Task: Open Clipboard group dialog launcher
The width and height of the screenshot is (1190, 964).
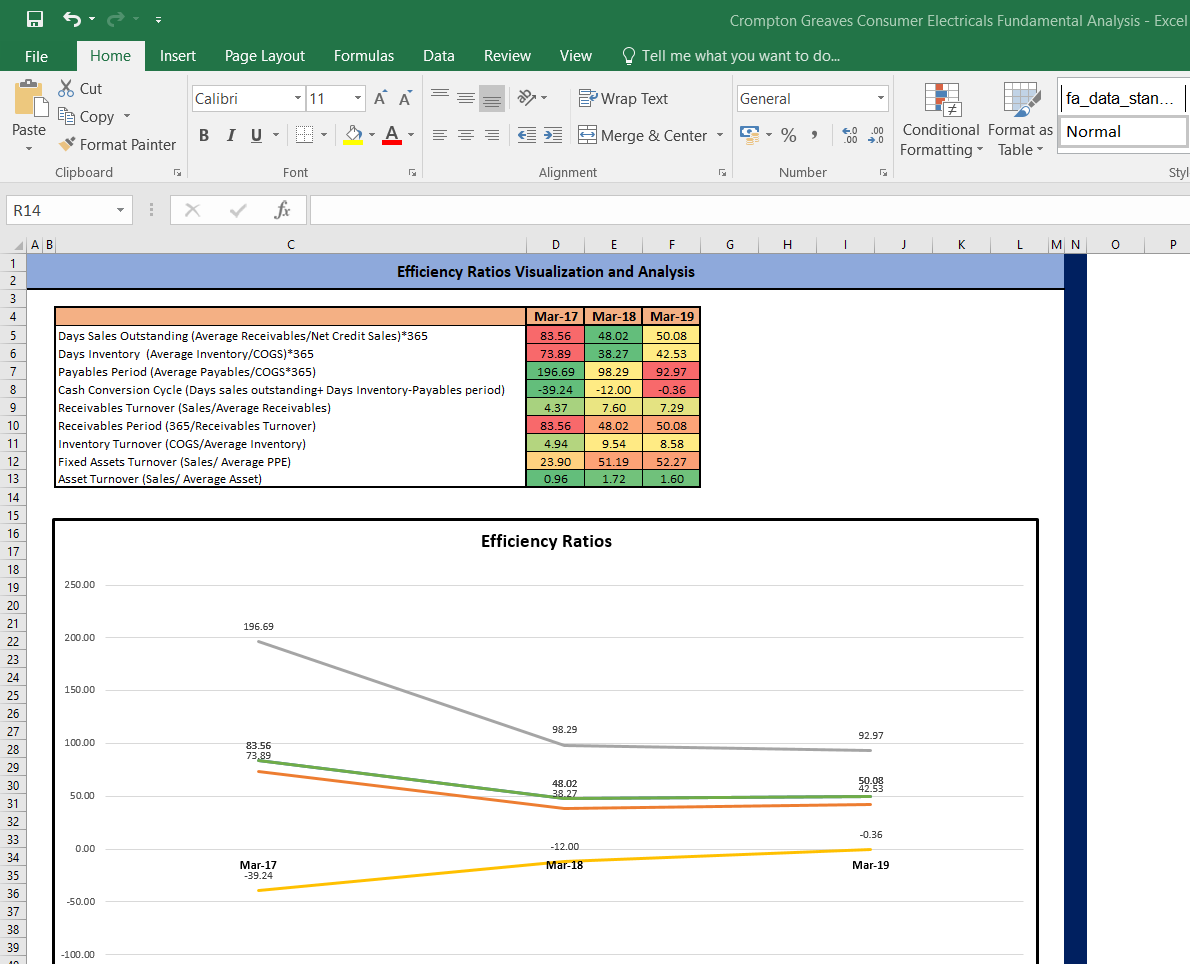Action: (x=178, y=173)
